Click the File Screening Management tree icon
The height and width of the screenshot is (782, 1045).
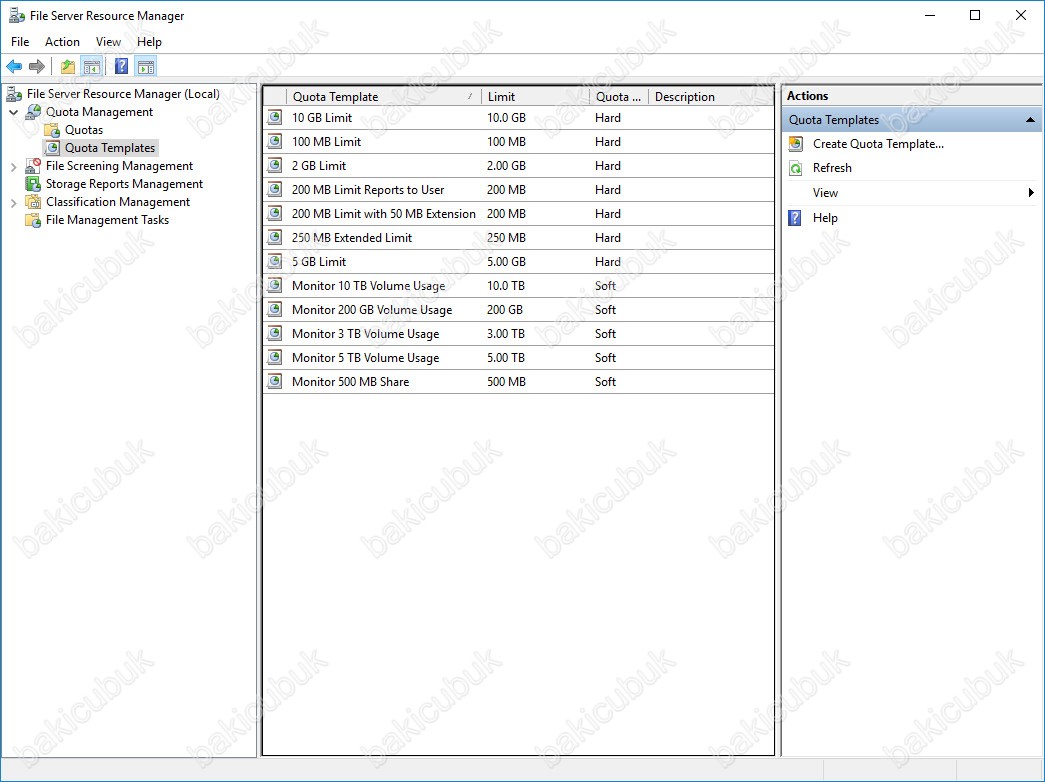[x=33, y=166]
